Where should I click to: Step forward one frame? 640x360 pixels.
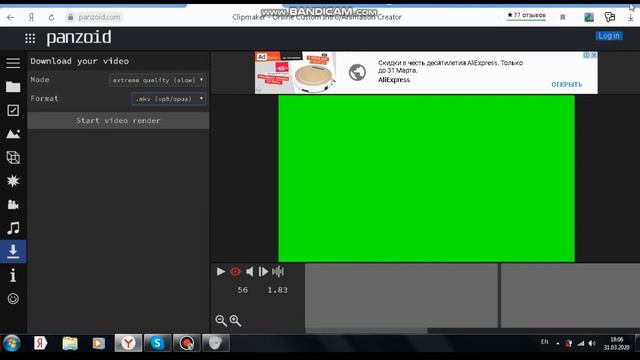click(x=263, y=271)
